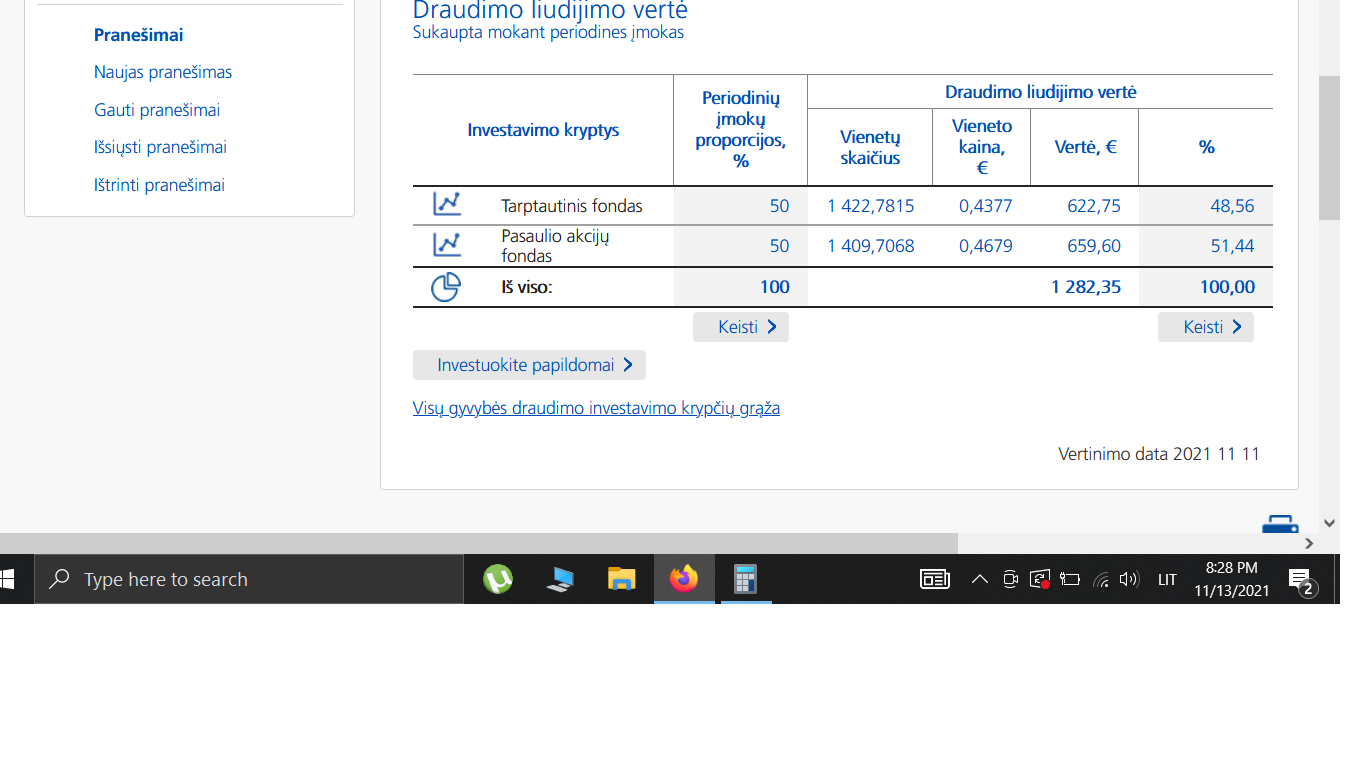Click the Tarptautinis fondas fund name
1366x768 pixels.
pos(572,206)
